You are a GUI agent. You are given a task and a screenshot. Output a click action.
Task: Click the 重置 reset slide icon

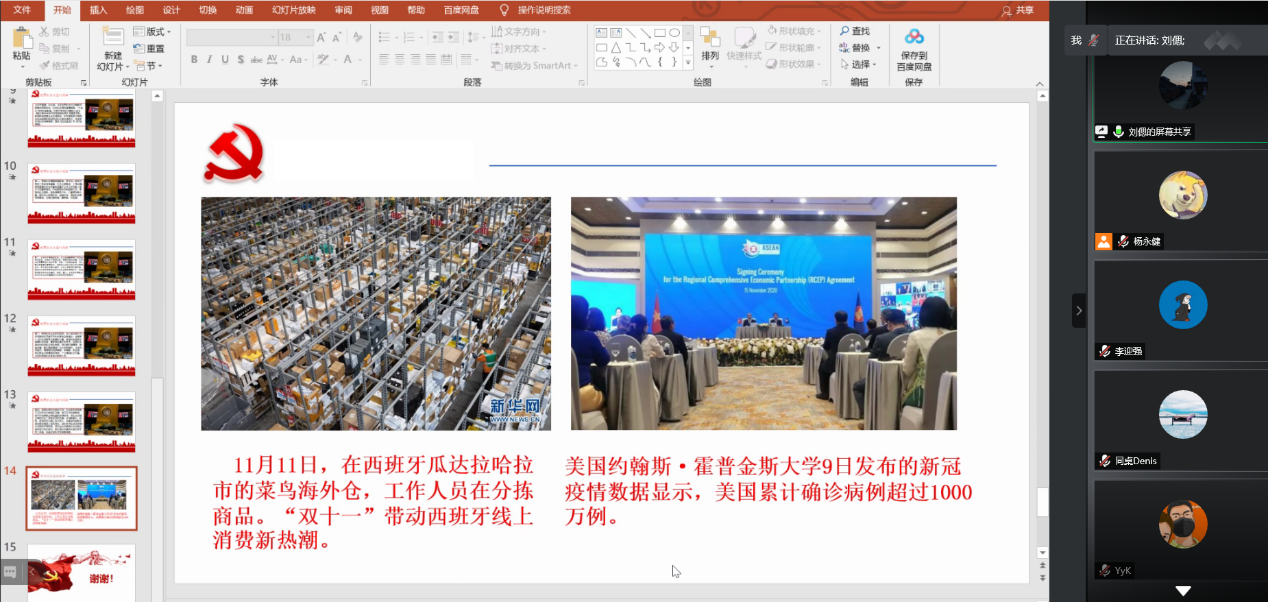click(149, 48)
